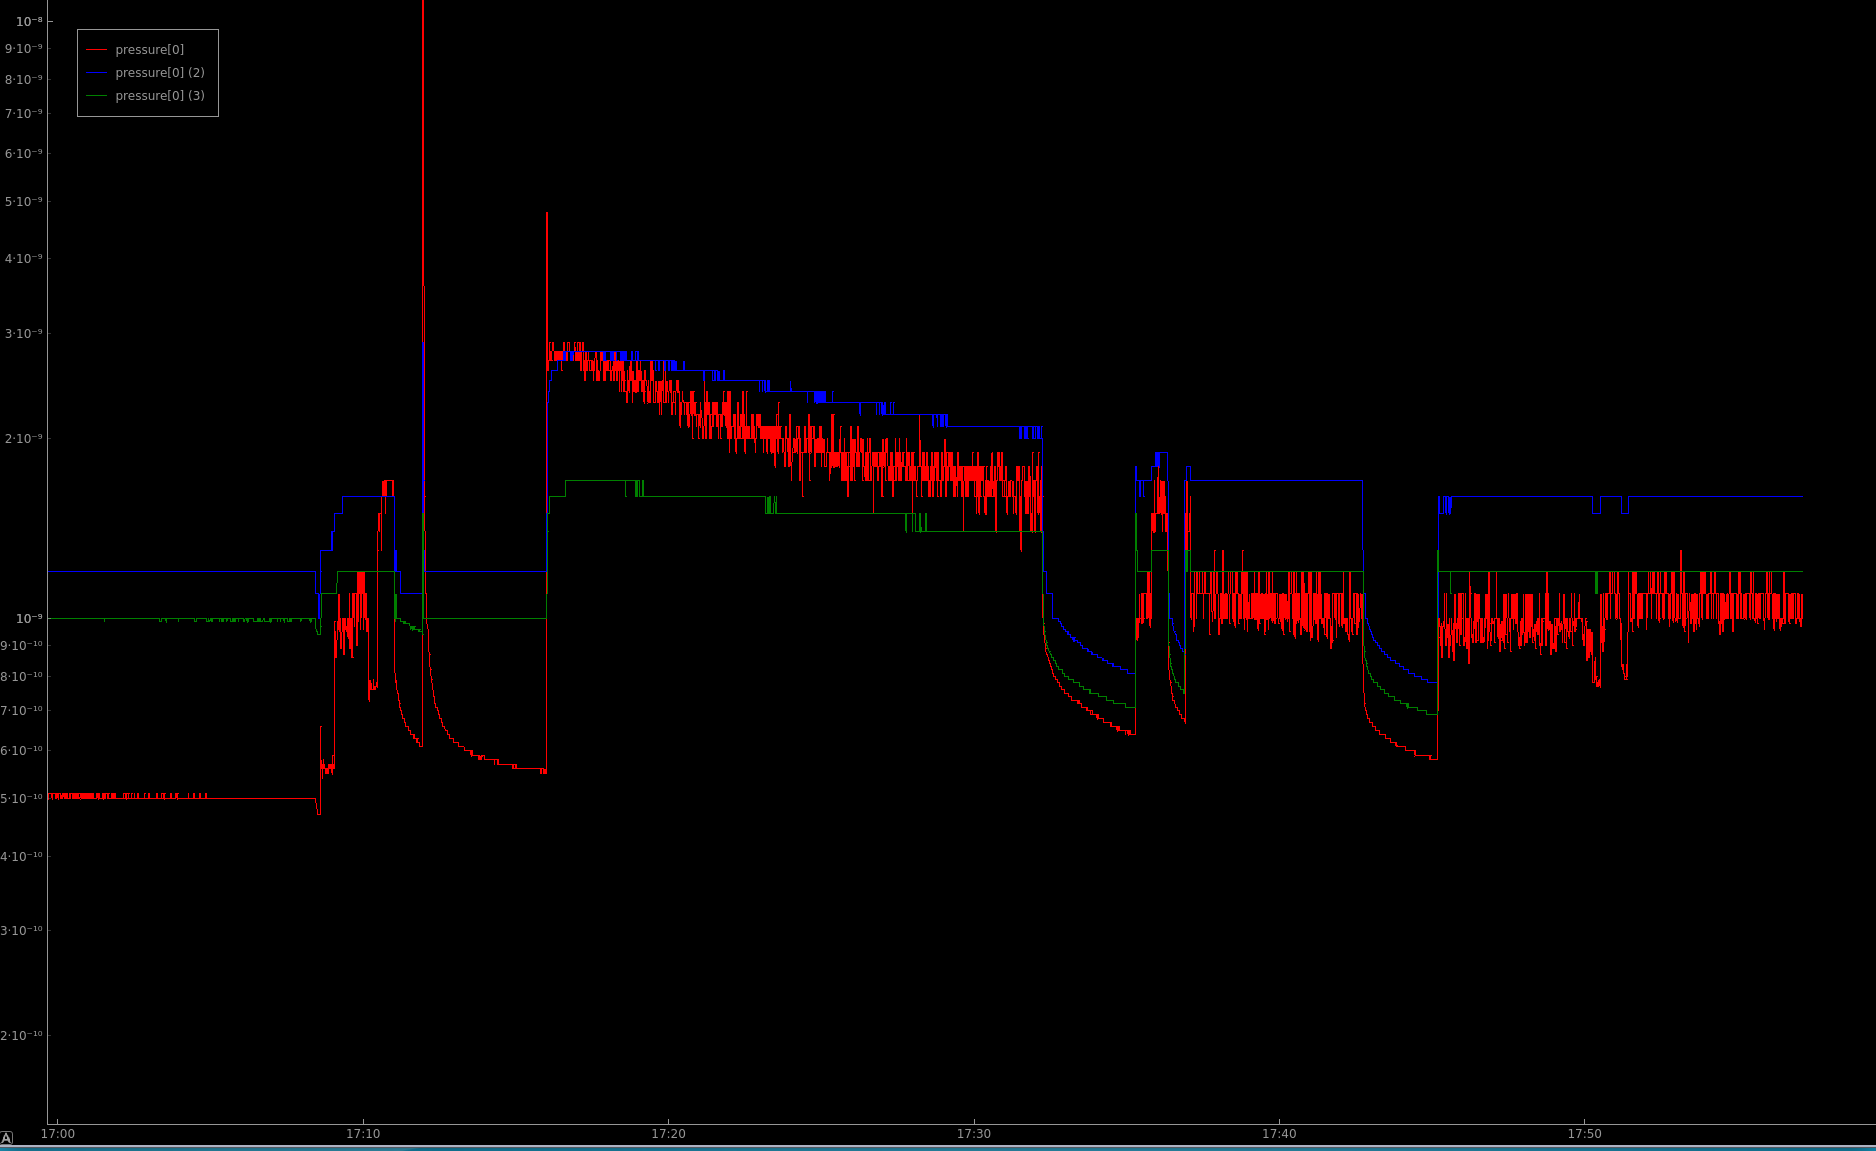Click the blue line sample in legend

point(96,73)
